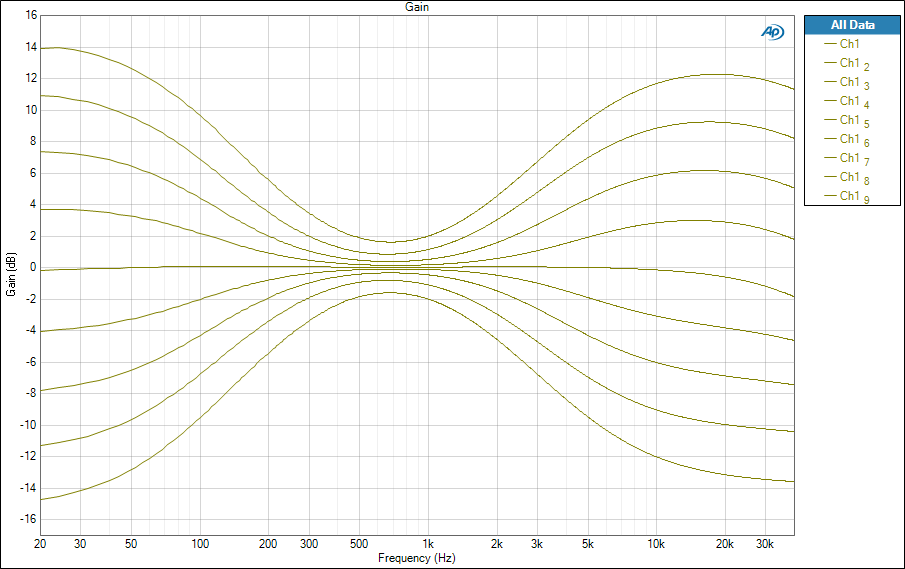Click the 16 gain axis tick label

31,16
